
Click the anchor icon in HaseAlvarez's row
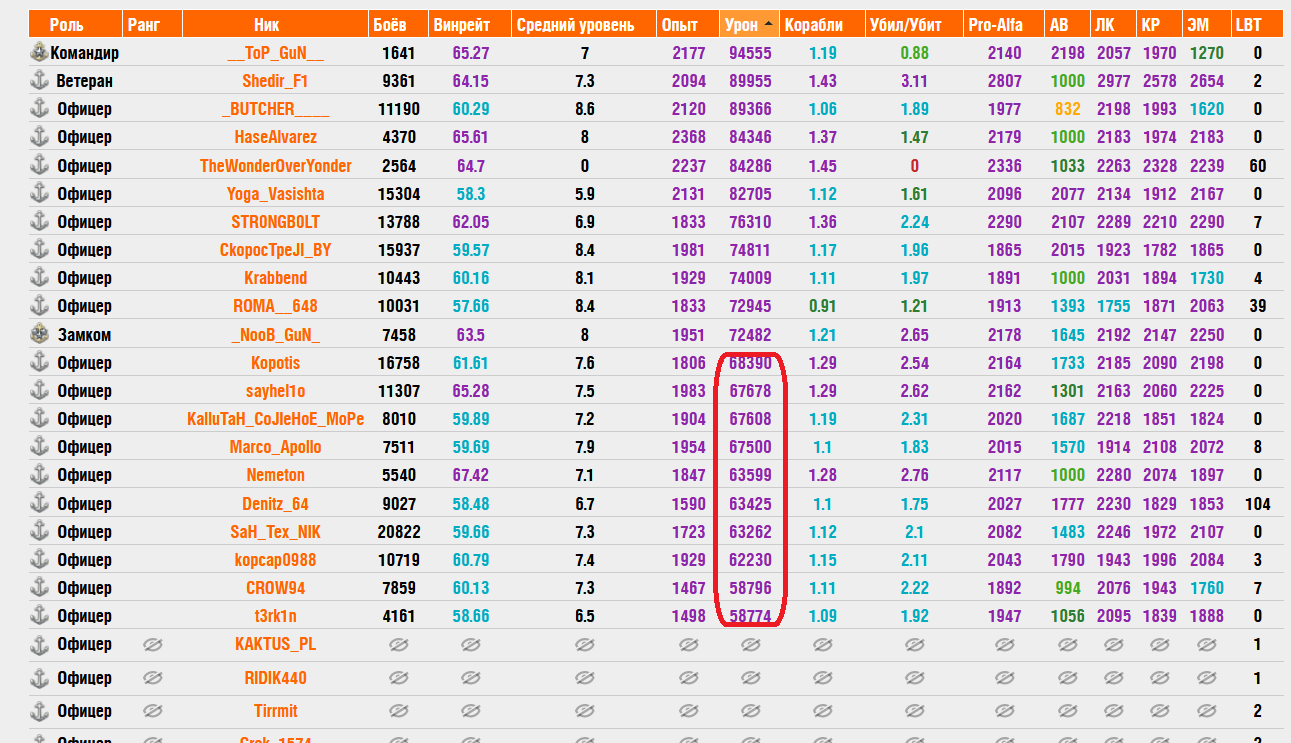pos(40,137)
